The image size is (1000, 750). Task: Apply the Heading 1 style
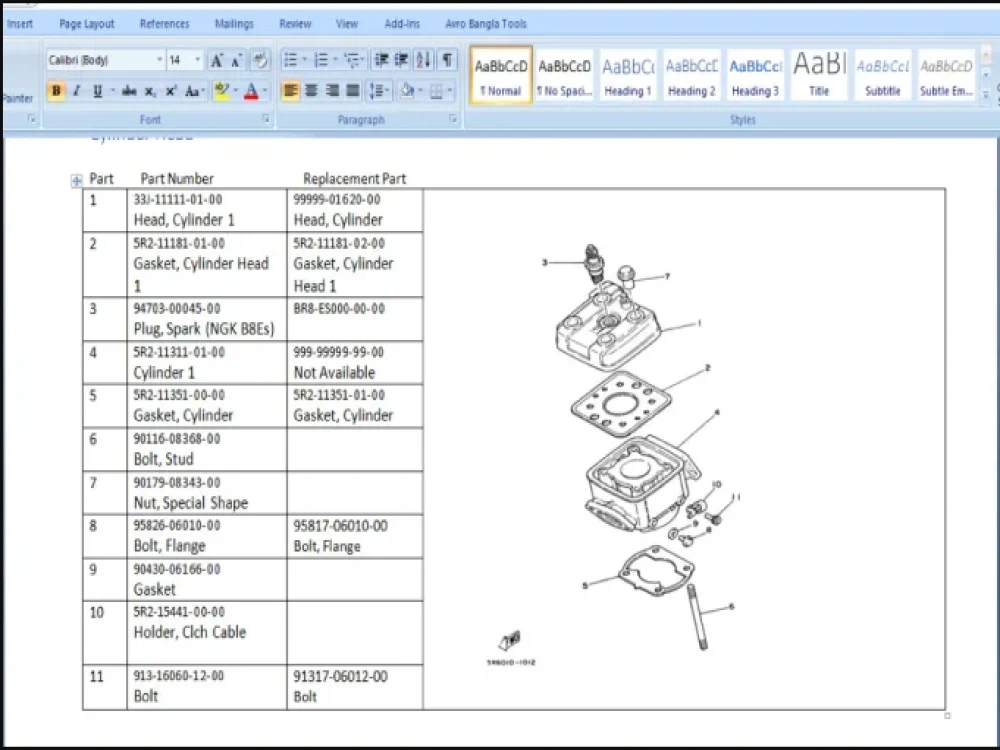[628, 75]
